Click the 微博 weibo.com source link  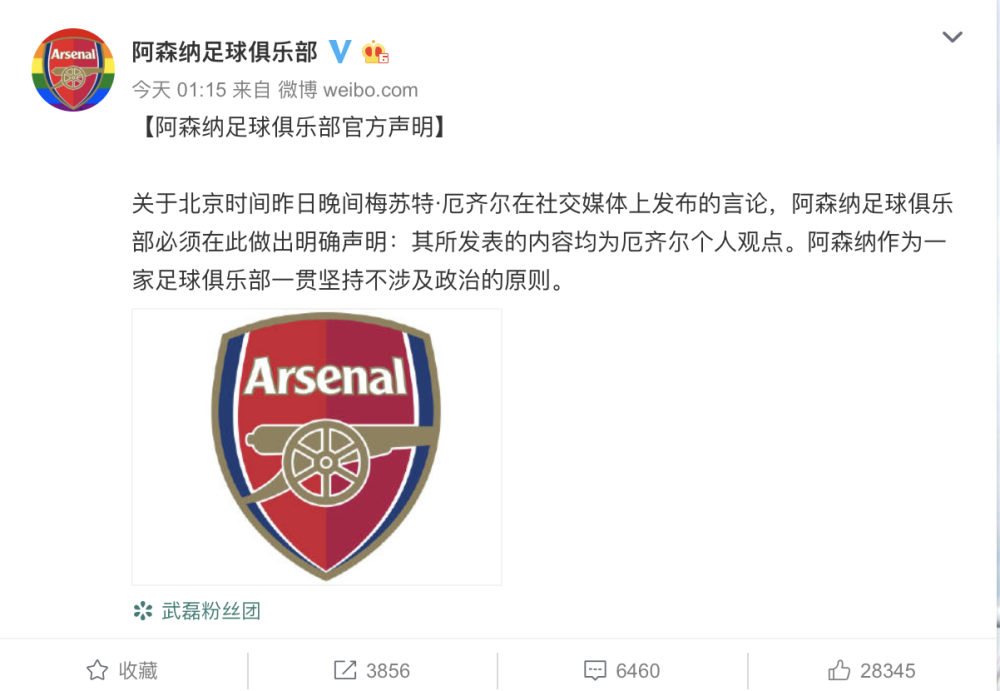348,90
